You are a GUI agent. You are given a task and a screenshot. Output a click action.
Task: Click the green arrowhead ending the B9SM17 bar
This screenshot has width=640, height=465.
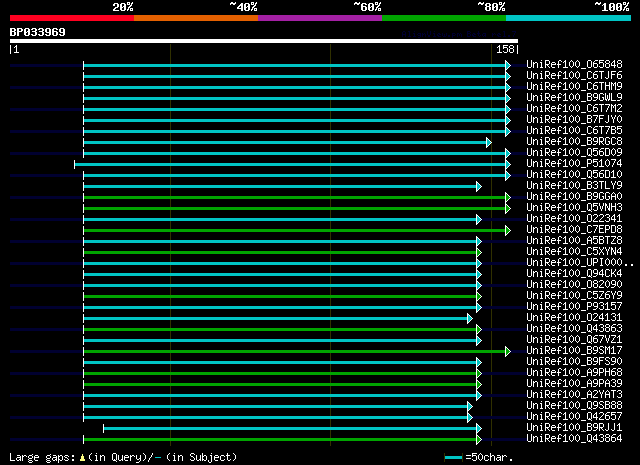(x=508, y=352)
